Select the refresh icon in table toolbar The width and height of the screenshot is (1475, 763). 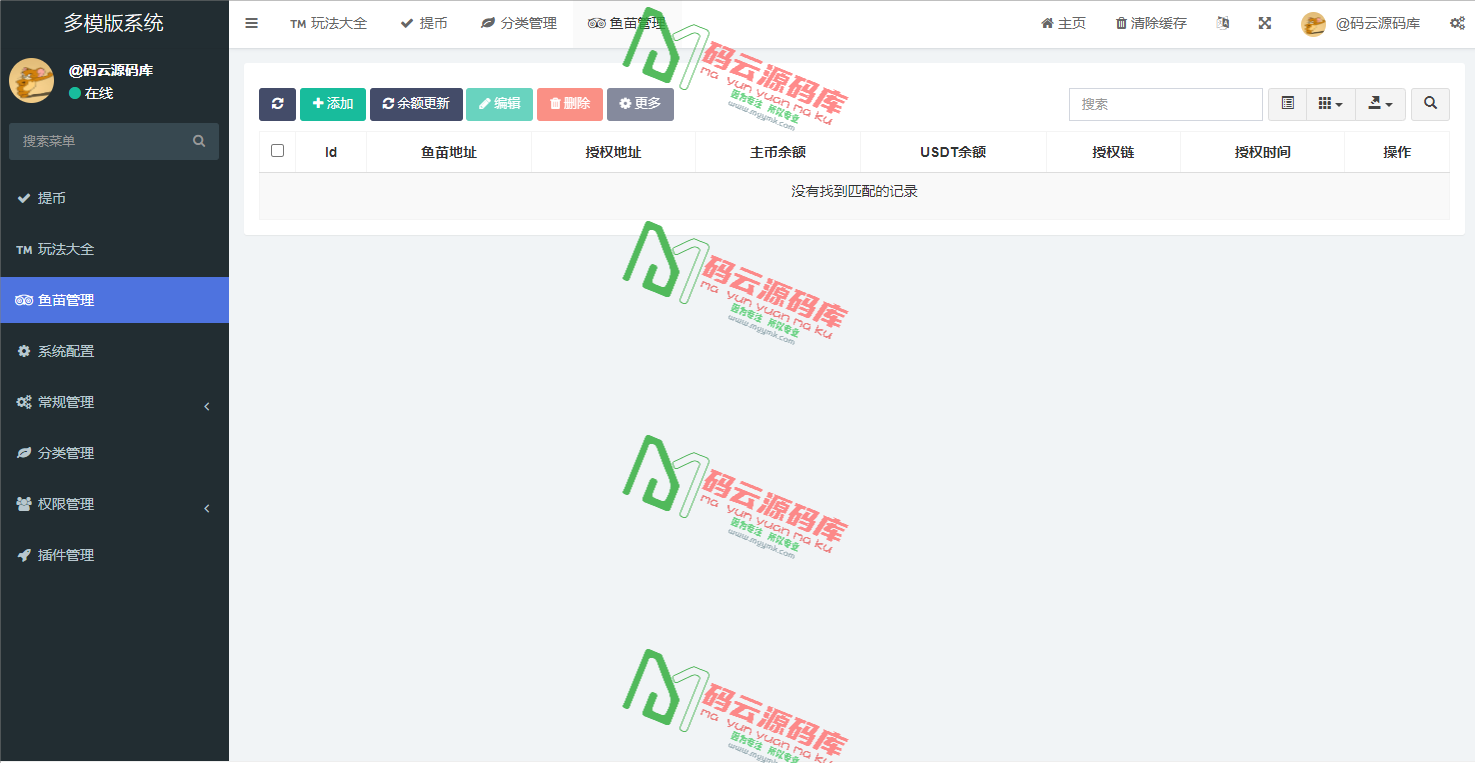[277, 104]
